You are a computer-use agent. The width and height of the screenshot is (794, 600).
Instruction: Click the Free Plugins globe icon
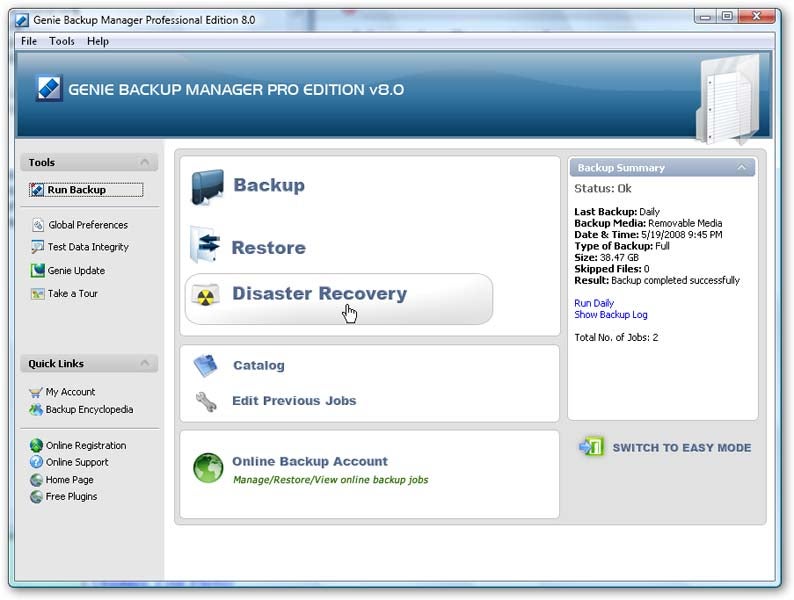(36, 497)
